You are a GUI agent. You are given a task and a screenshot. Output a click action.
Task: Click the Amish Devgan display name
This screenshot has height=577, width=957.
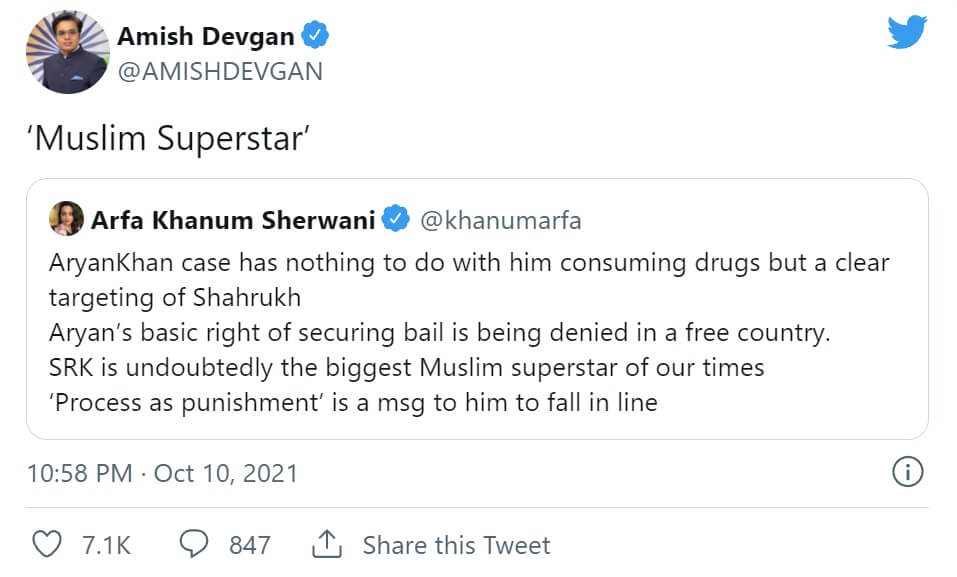[x=206, y=37]
